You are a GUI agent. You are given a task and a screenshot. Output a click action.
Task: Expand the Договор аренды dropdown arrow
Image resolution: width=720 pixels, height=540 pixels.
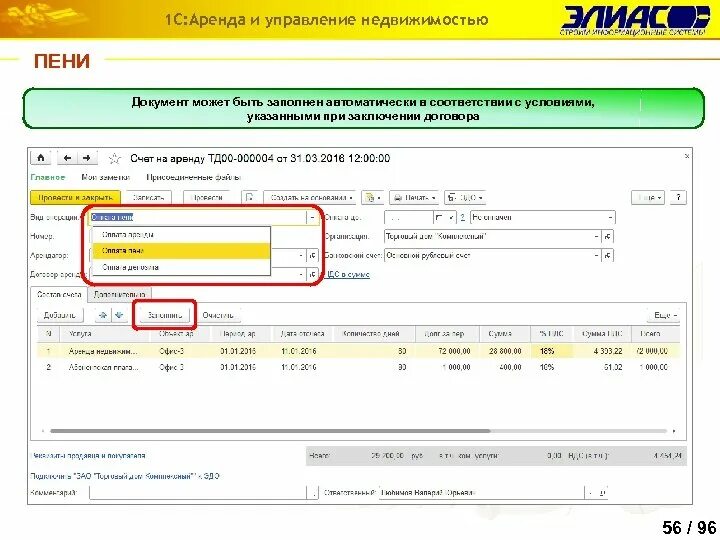pos(301,275)
